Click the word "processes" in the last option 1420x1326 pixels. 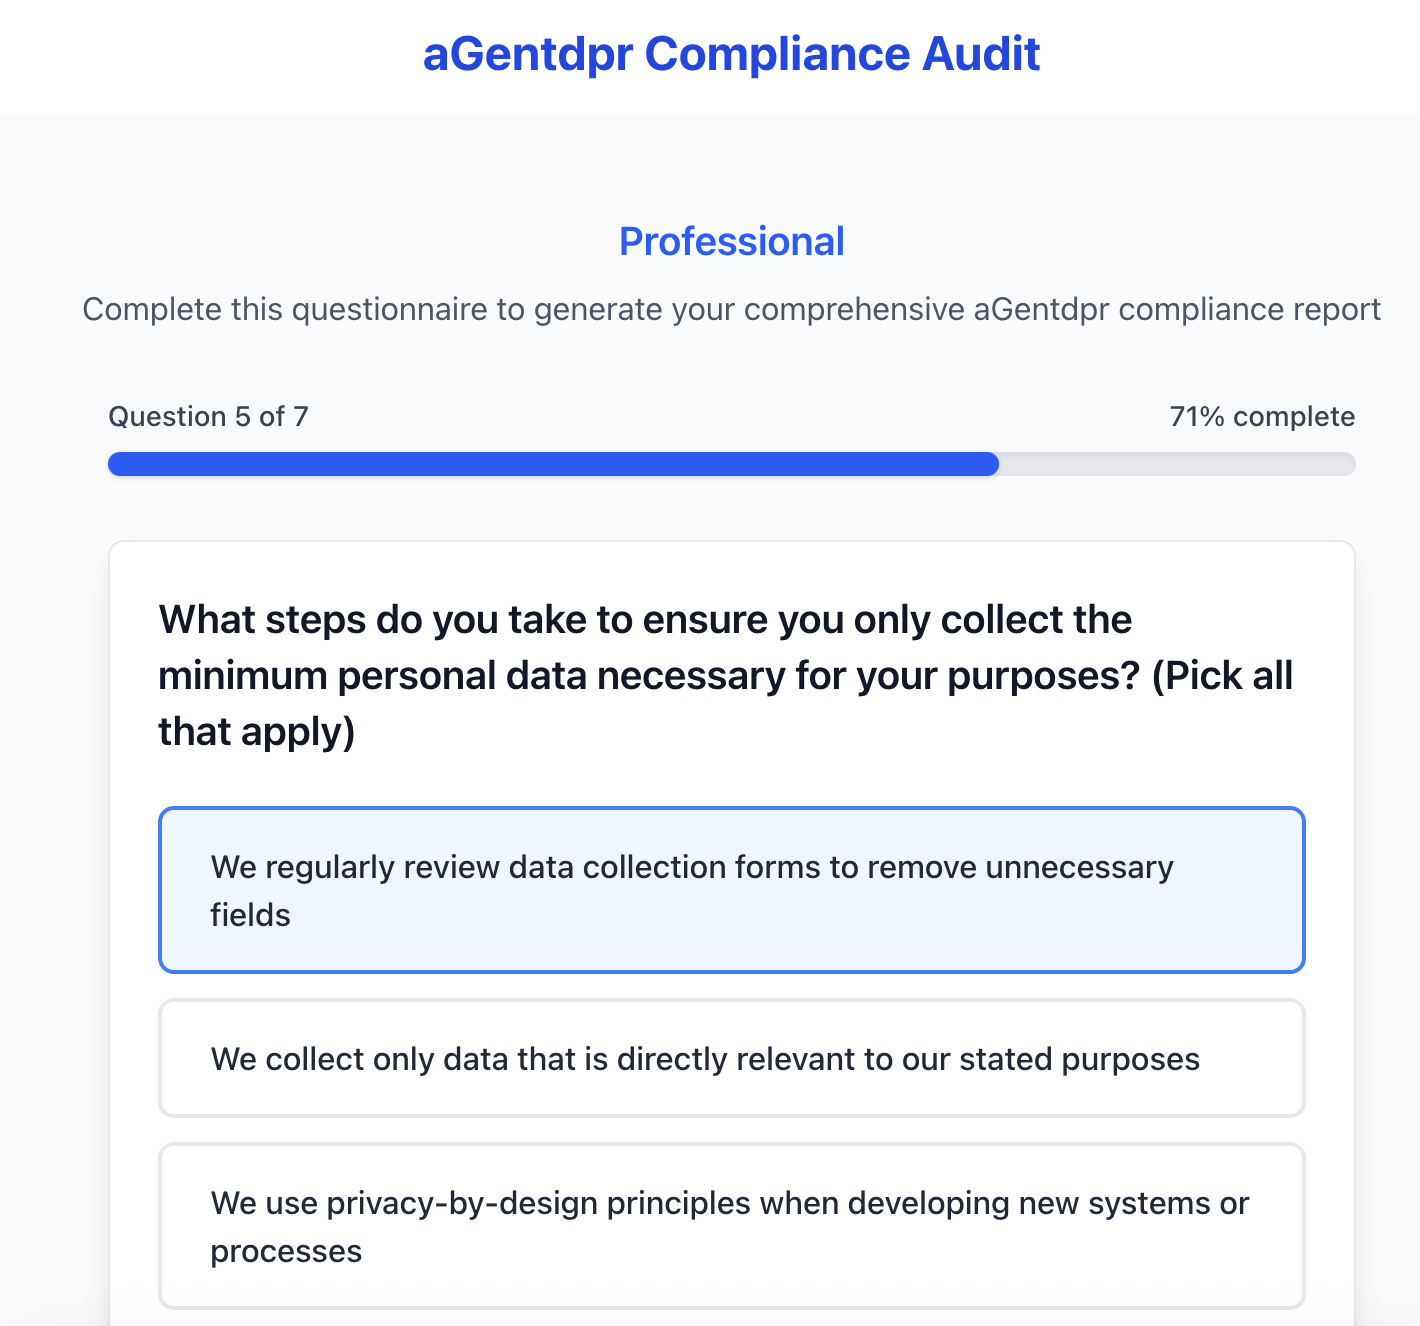pyautogui.click(x=286, y=1251)
